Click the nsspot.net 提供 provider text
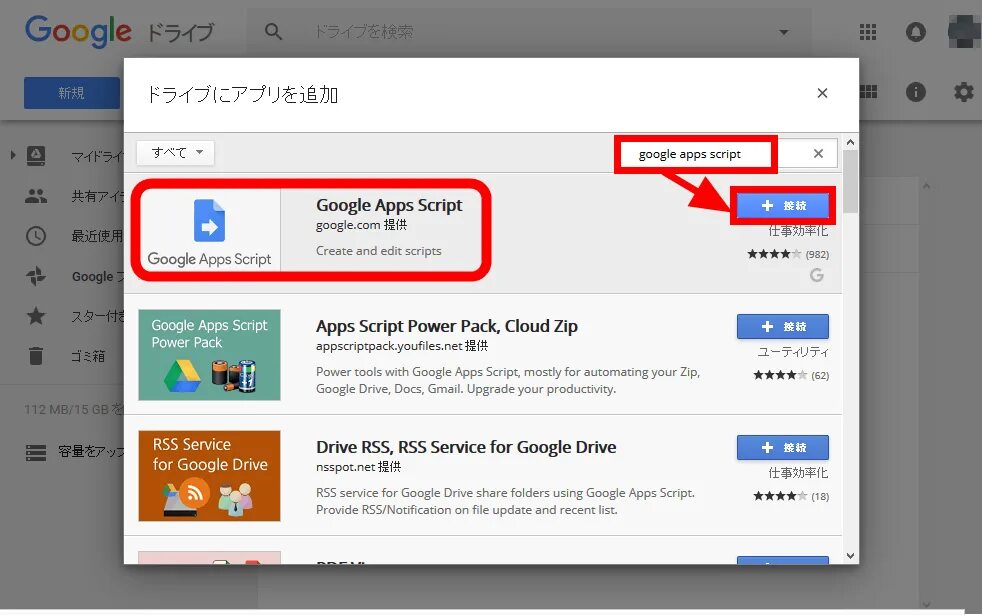Image resolution: width=982 pixels, height=615 pixels. [358, 467]
